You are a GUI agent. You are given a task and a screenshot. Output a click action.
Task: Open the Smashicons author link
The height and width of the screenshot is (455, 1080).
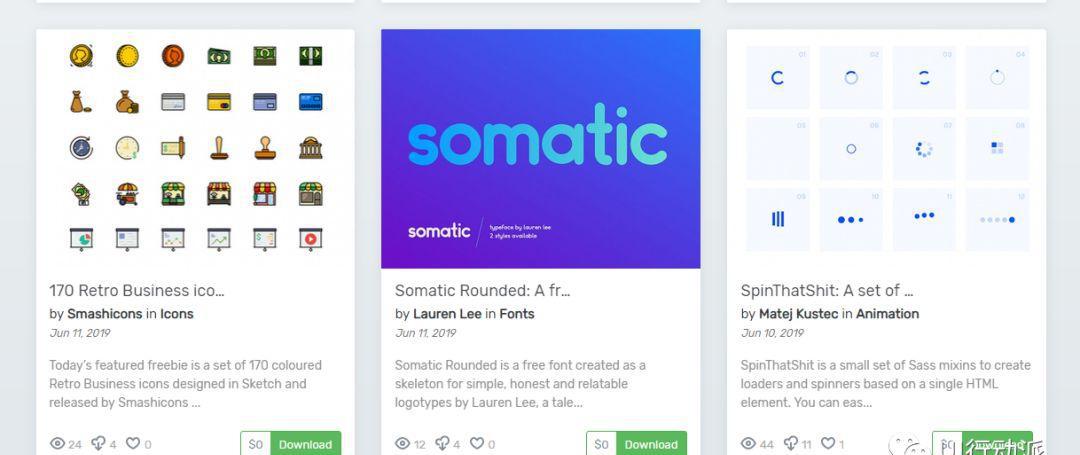coord(105,314)
